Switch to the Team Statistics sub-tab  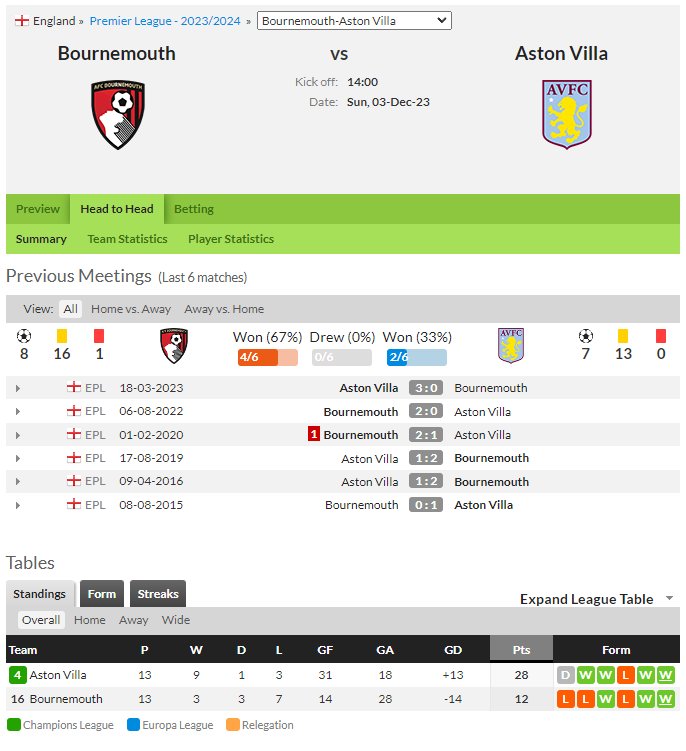click(127, 239)
